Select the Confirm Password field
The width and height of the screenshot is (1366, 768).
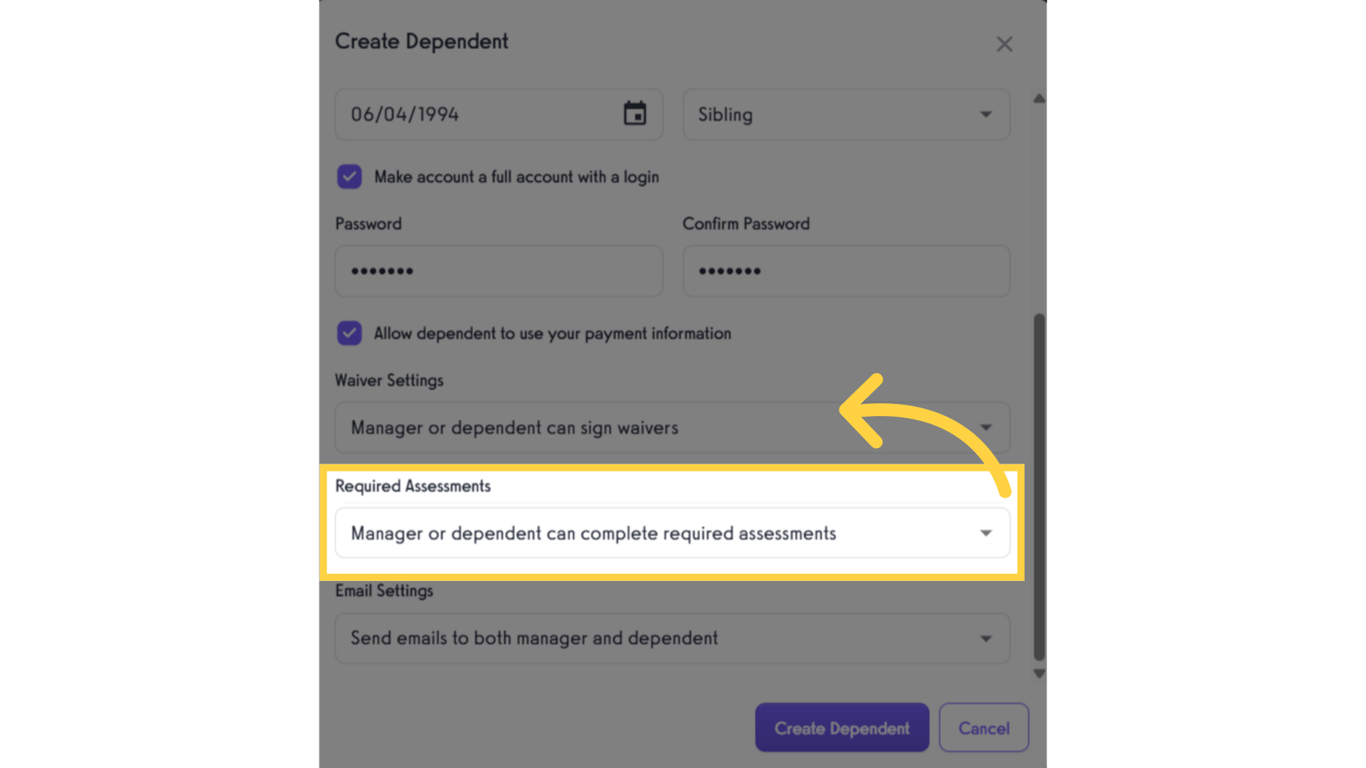click(846, 271)
